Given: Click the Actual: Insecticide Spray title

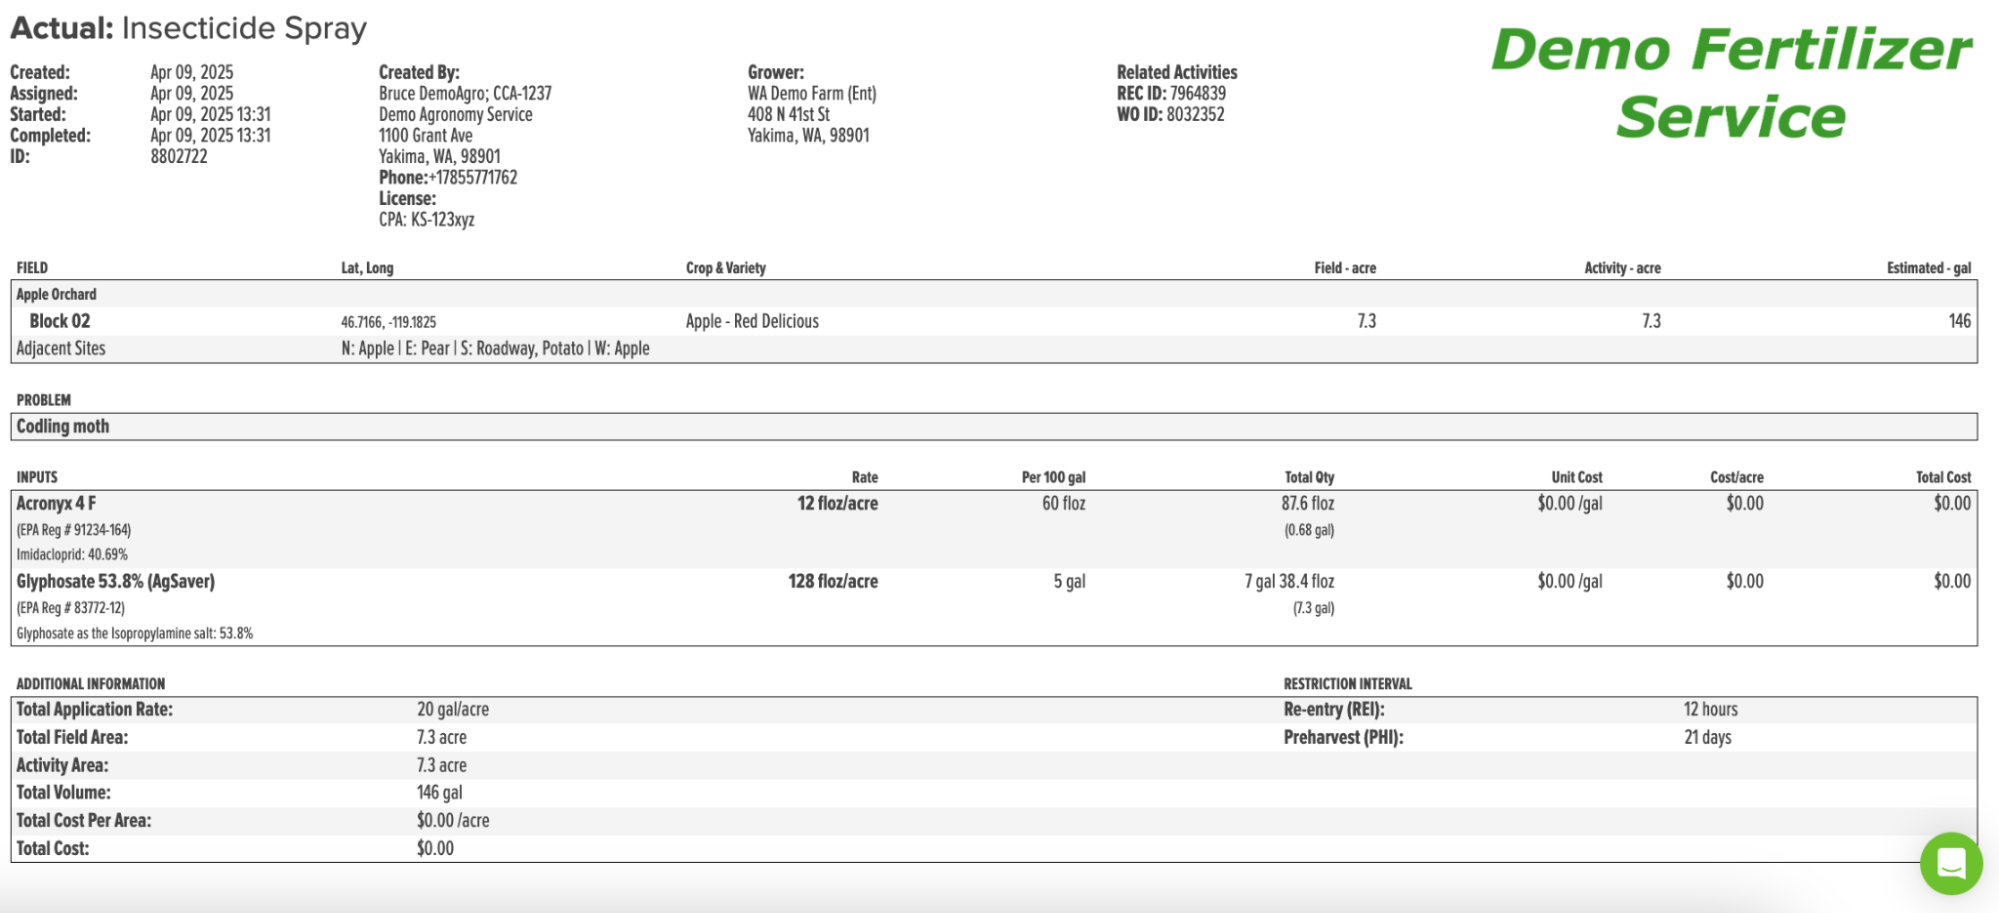Looking at the screenshot, I should pyautogui.click(x=188, y=28).
